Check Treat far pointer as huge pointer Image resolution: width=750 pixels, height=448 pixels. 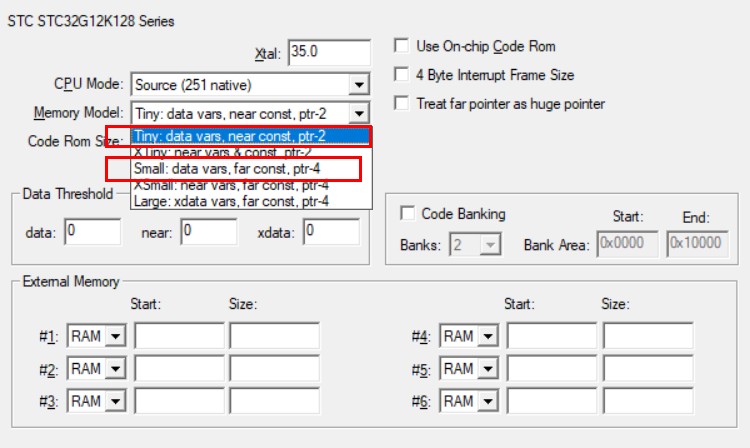(401, 103)
